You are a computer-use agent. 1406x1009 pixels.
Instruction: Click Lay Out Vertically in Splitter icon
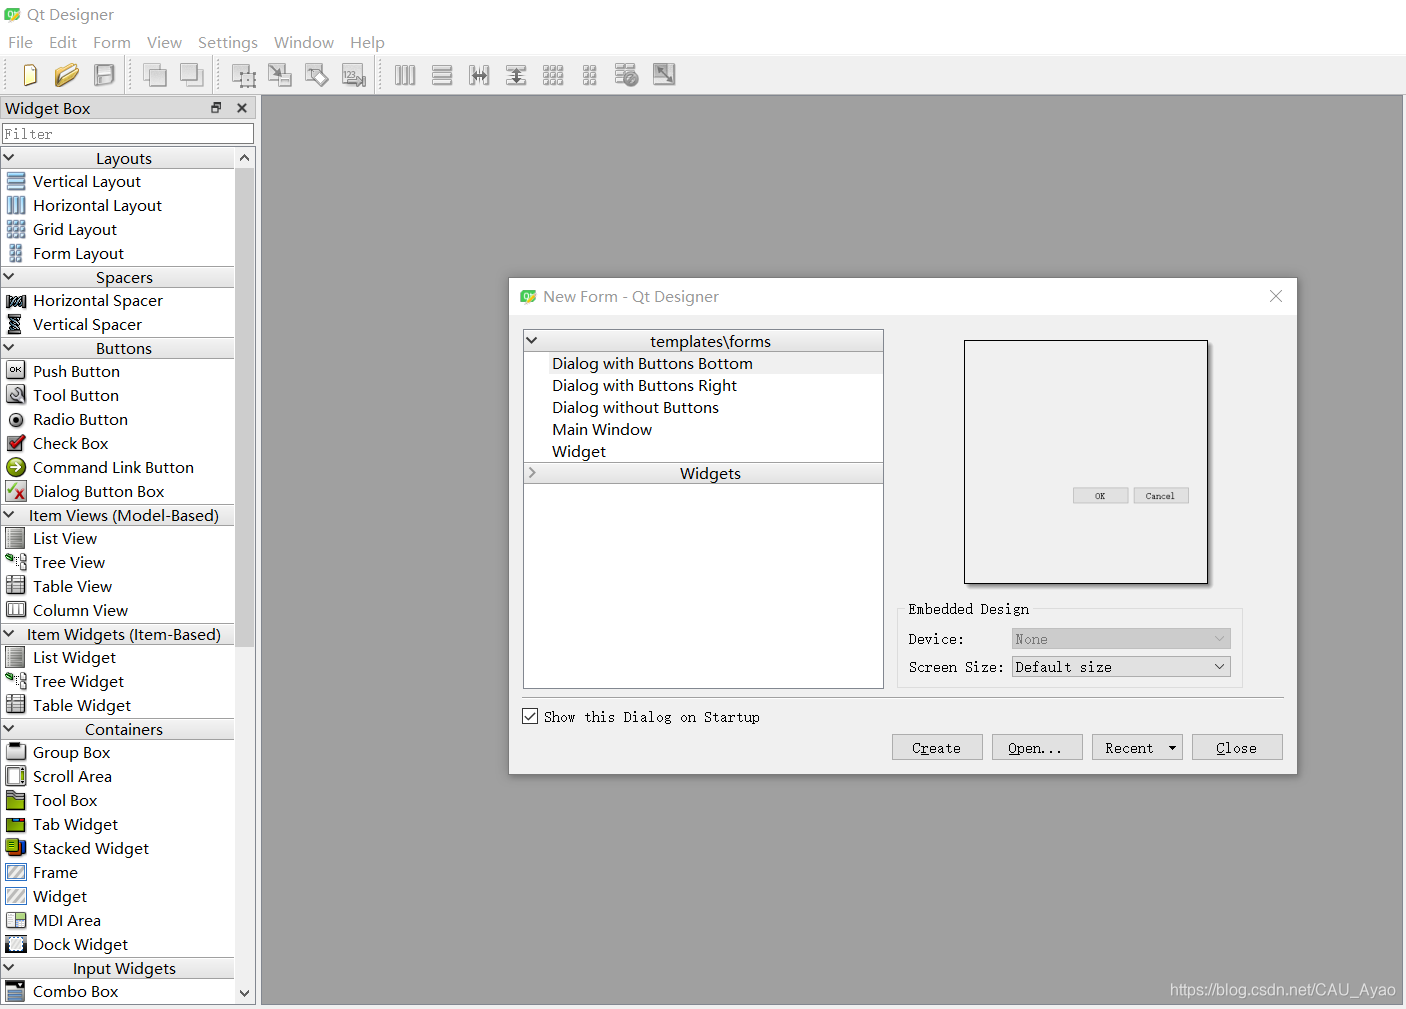[516, 75]
